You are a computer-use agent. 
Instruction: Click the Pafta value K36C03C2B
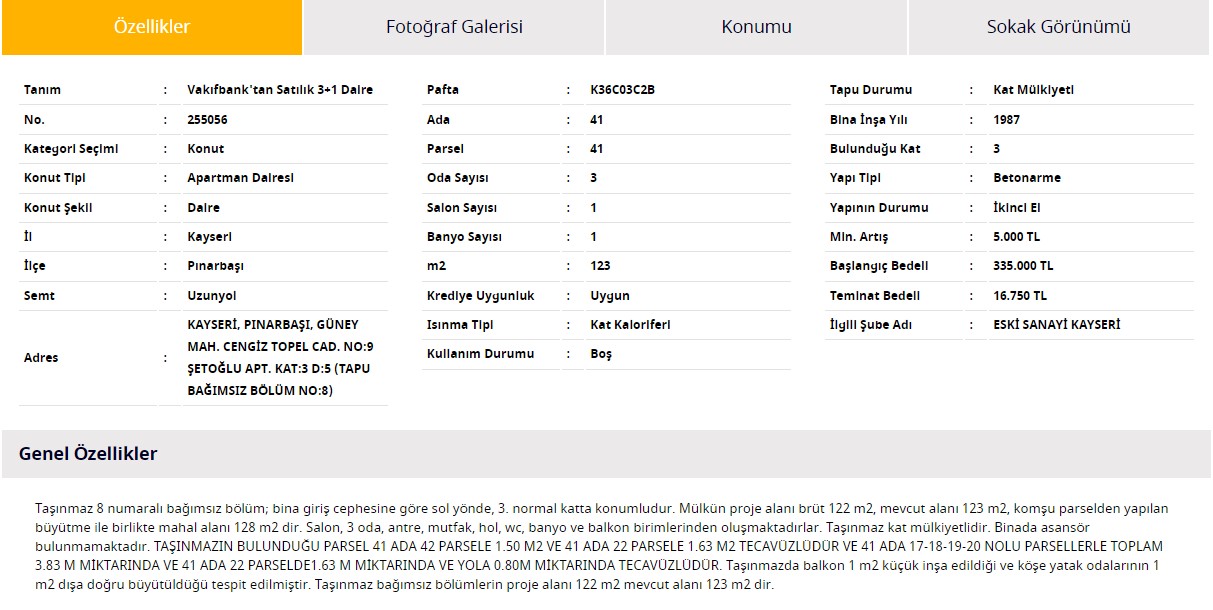[623, 90]
